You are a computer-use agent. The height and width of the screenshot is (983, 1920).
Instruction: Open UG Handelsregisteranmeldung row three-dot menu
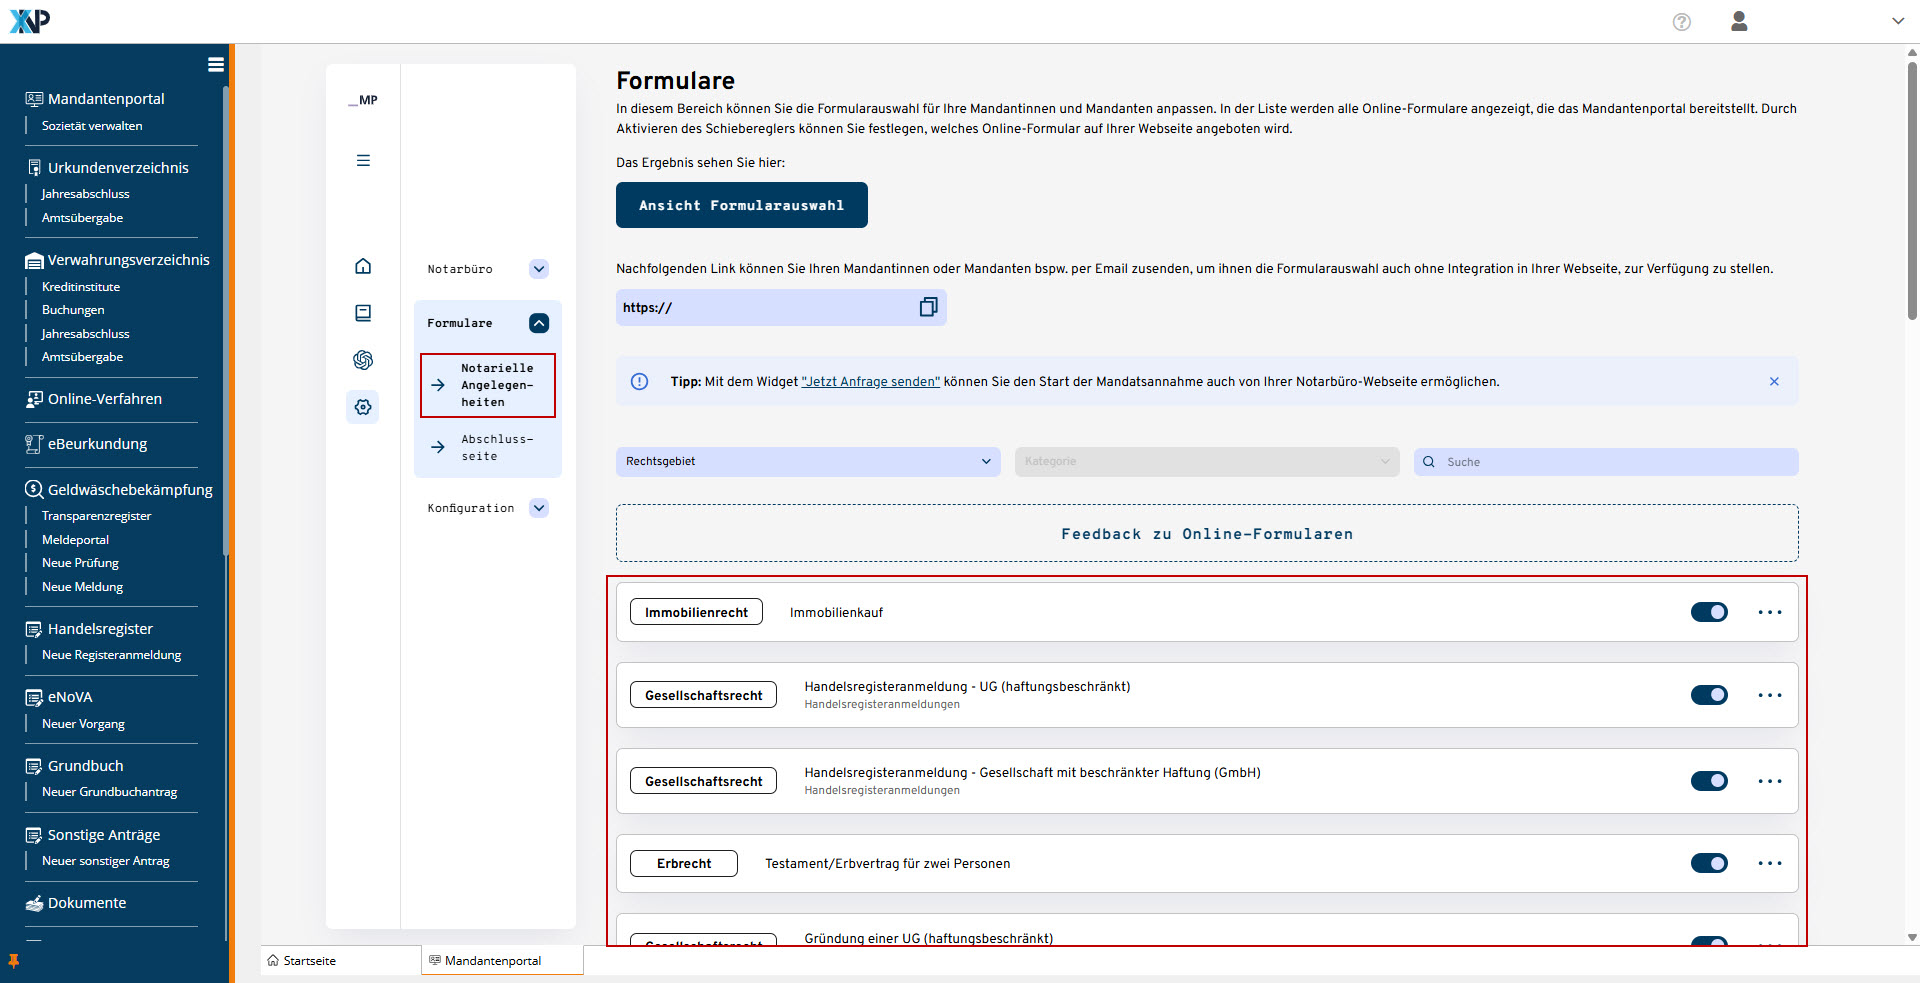point(1770,695)
